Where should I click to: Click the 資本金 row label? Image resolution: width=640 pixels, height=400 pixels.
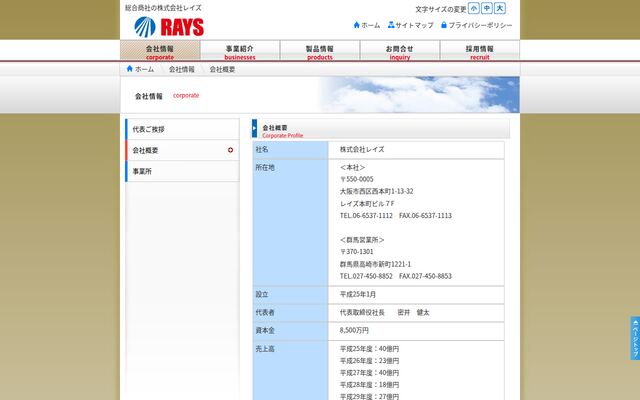(265, 330)
